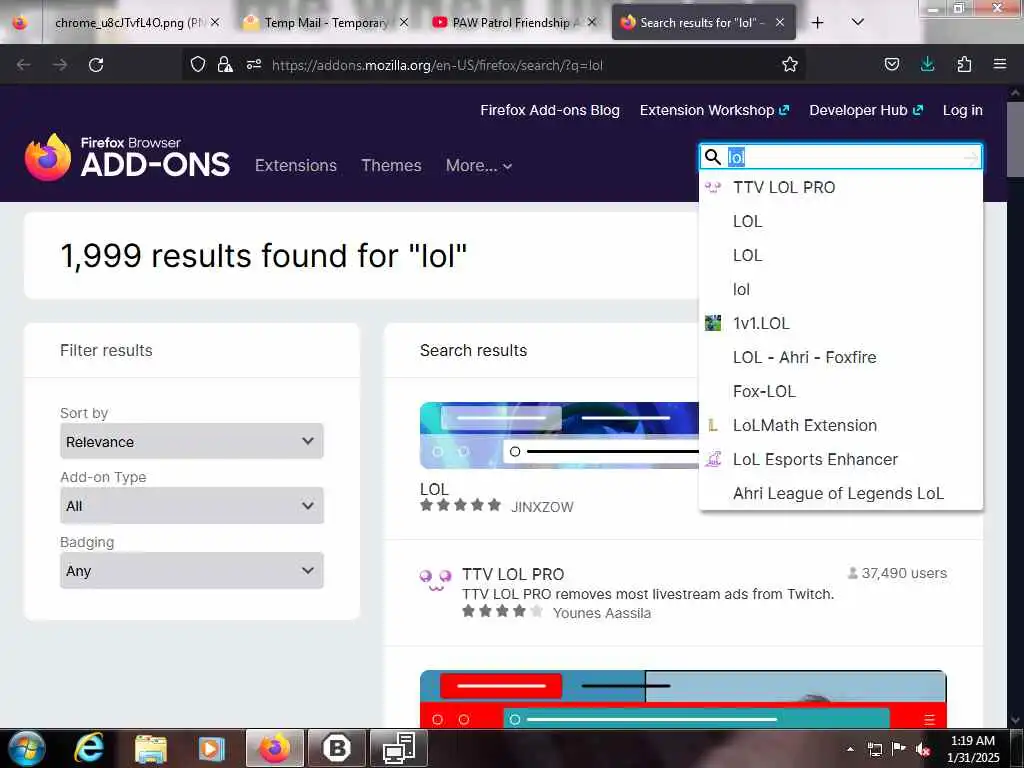Launch Internet Explorer from the taskbar
Viewport: 1024px width, 768px height.
point(89,748)
